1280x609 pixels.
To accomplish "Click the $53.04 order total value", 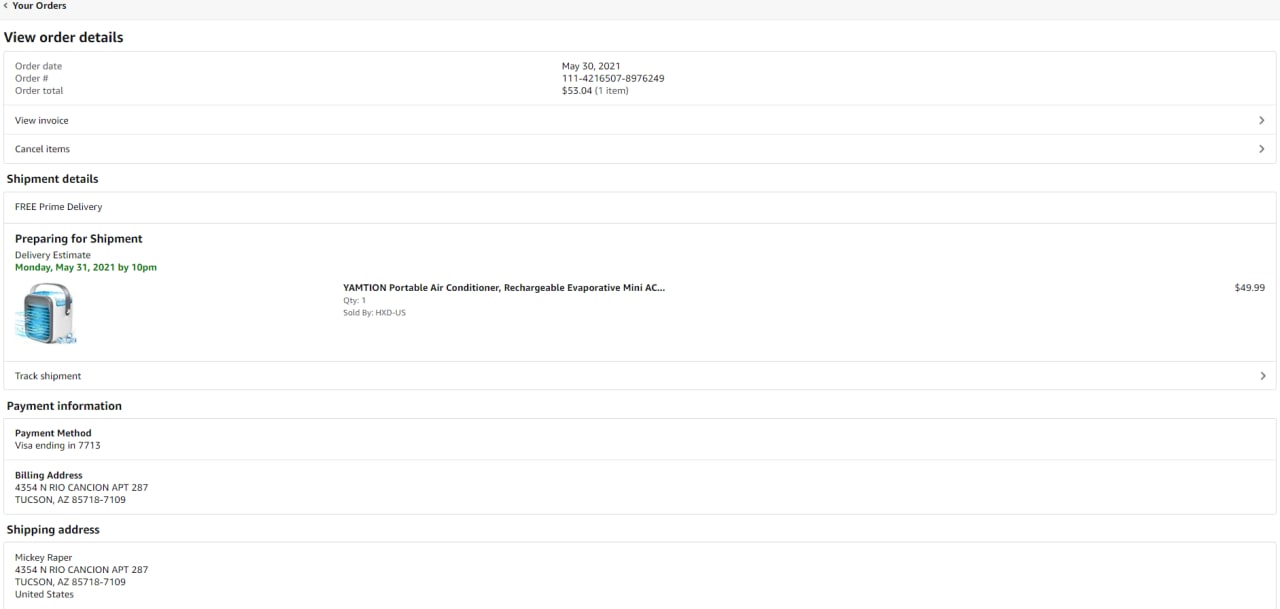I will pos(576,91).
